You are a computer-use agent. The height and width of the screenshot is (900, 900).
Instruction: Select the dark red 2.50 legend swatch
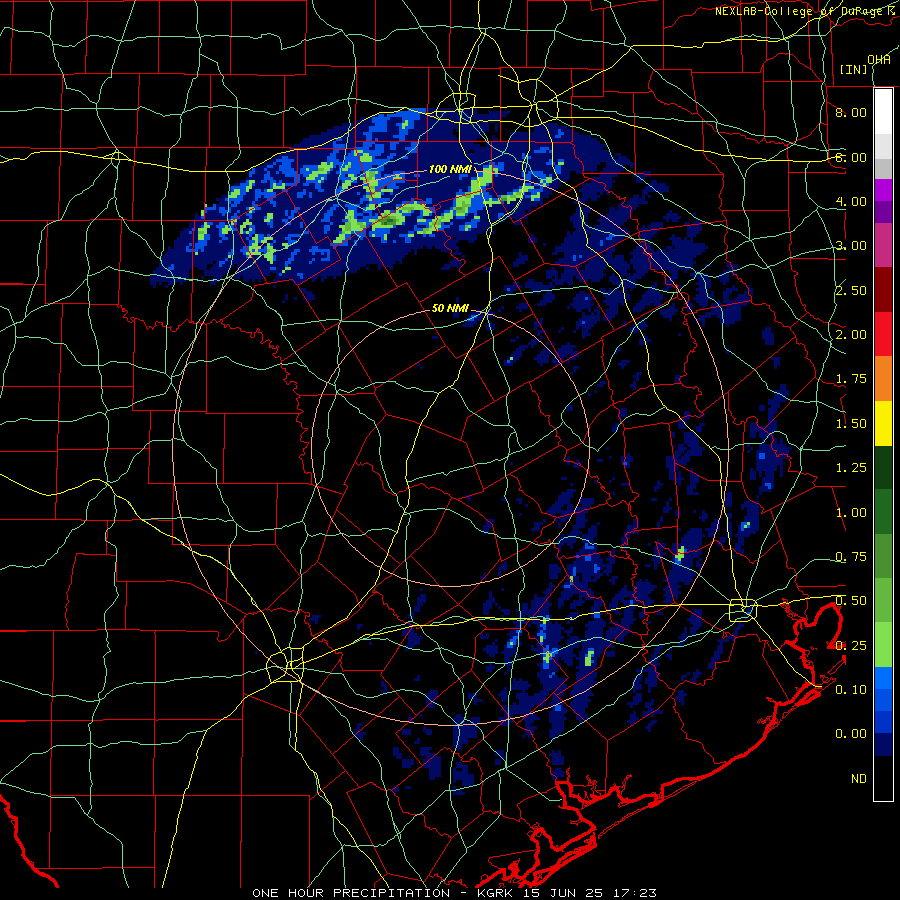(x=883, y=289)
